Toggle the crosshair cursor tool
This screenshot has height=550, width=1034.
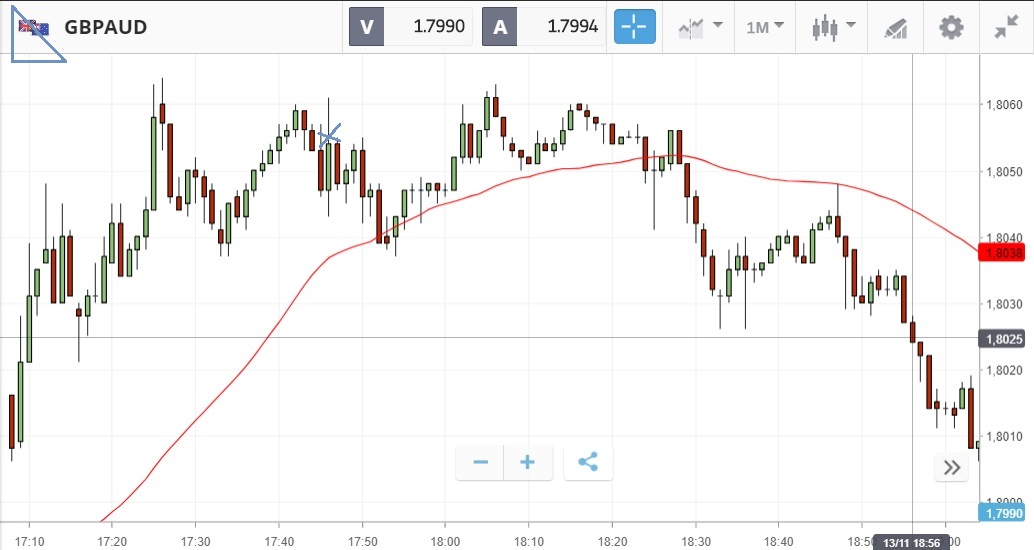point(635,27)
